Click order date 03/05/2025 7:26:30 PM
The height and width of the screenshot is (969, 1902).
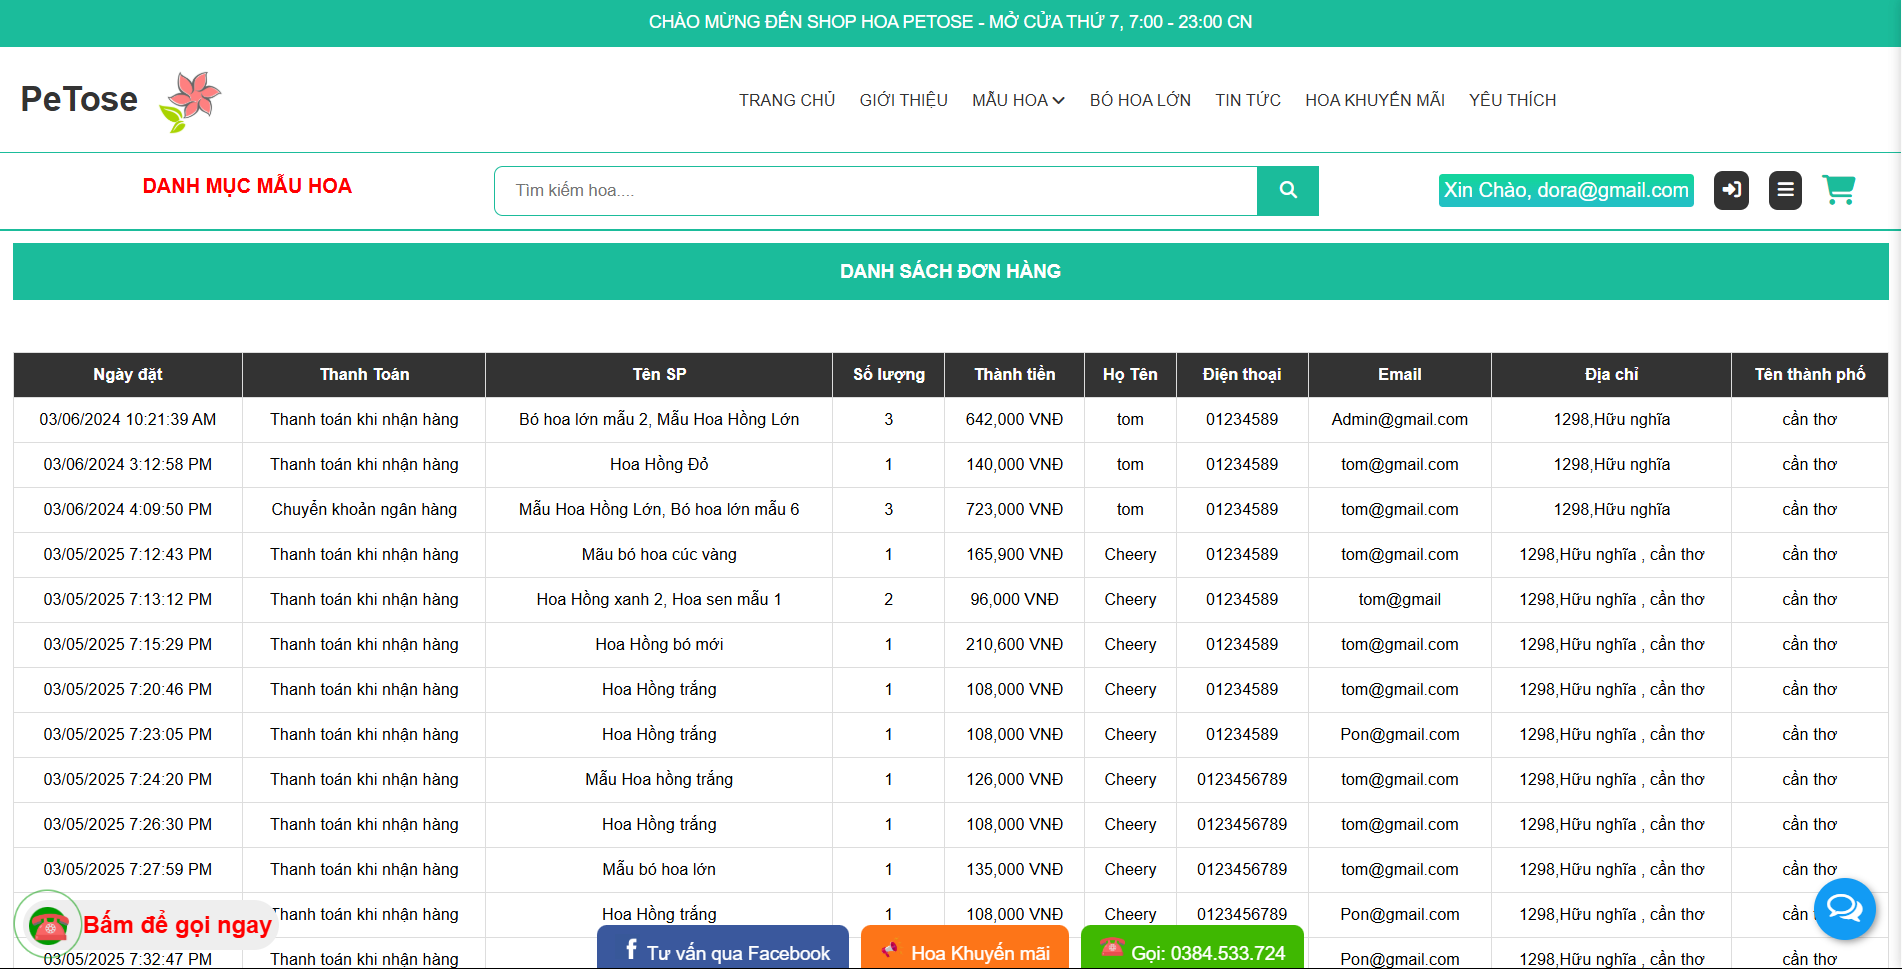[x=128, y=824]
